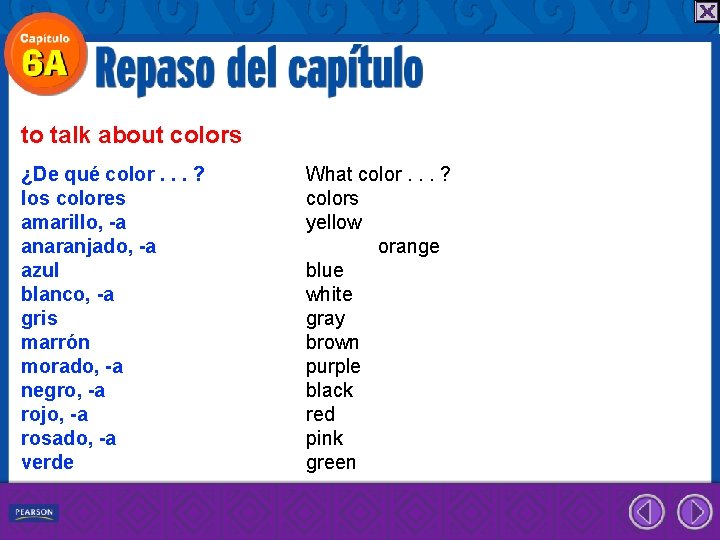Select the word amarillo, -a
720x540 pixels.
coord(73,223)
